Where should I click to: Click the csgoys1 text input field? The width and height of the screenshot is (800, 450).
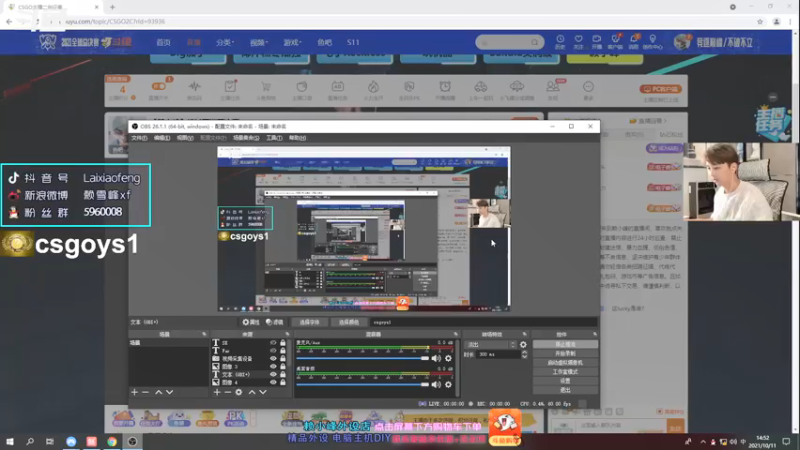click(x=483, y=322)
